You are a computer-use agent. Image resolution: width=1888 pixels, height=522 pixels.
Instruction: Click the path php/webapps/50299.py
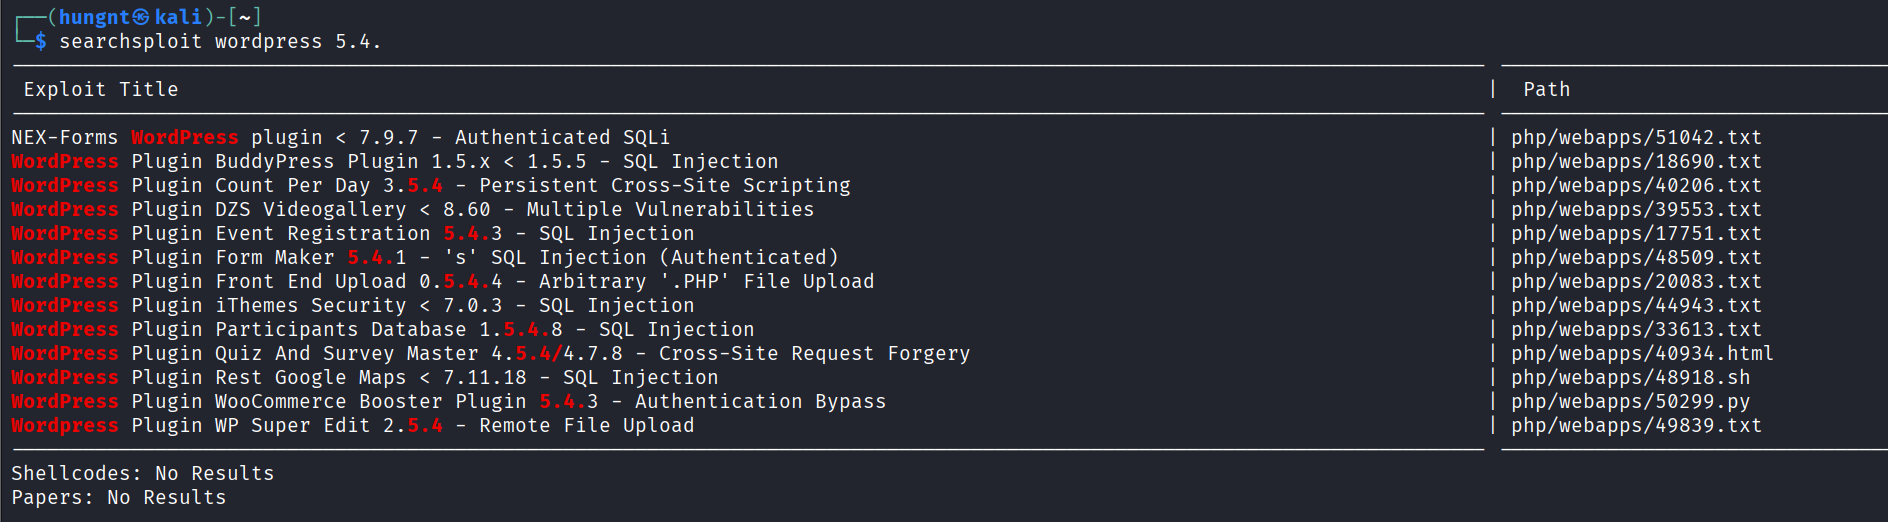click(x=1630, y=401)
